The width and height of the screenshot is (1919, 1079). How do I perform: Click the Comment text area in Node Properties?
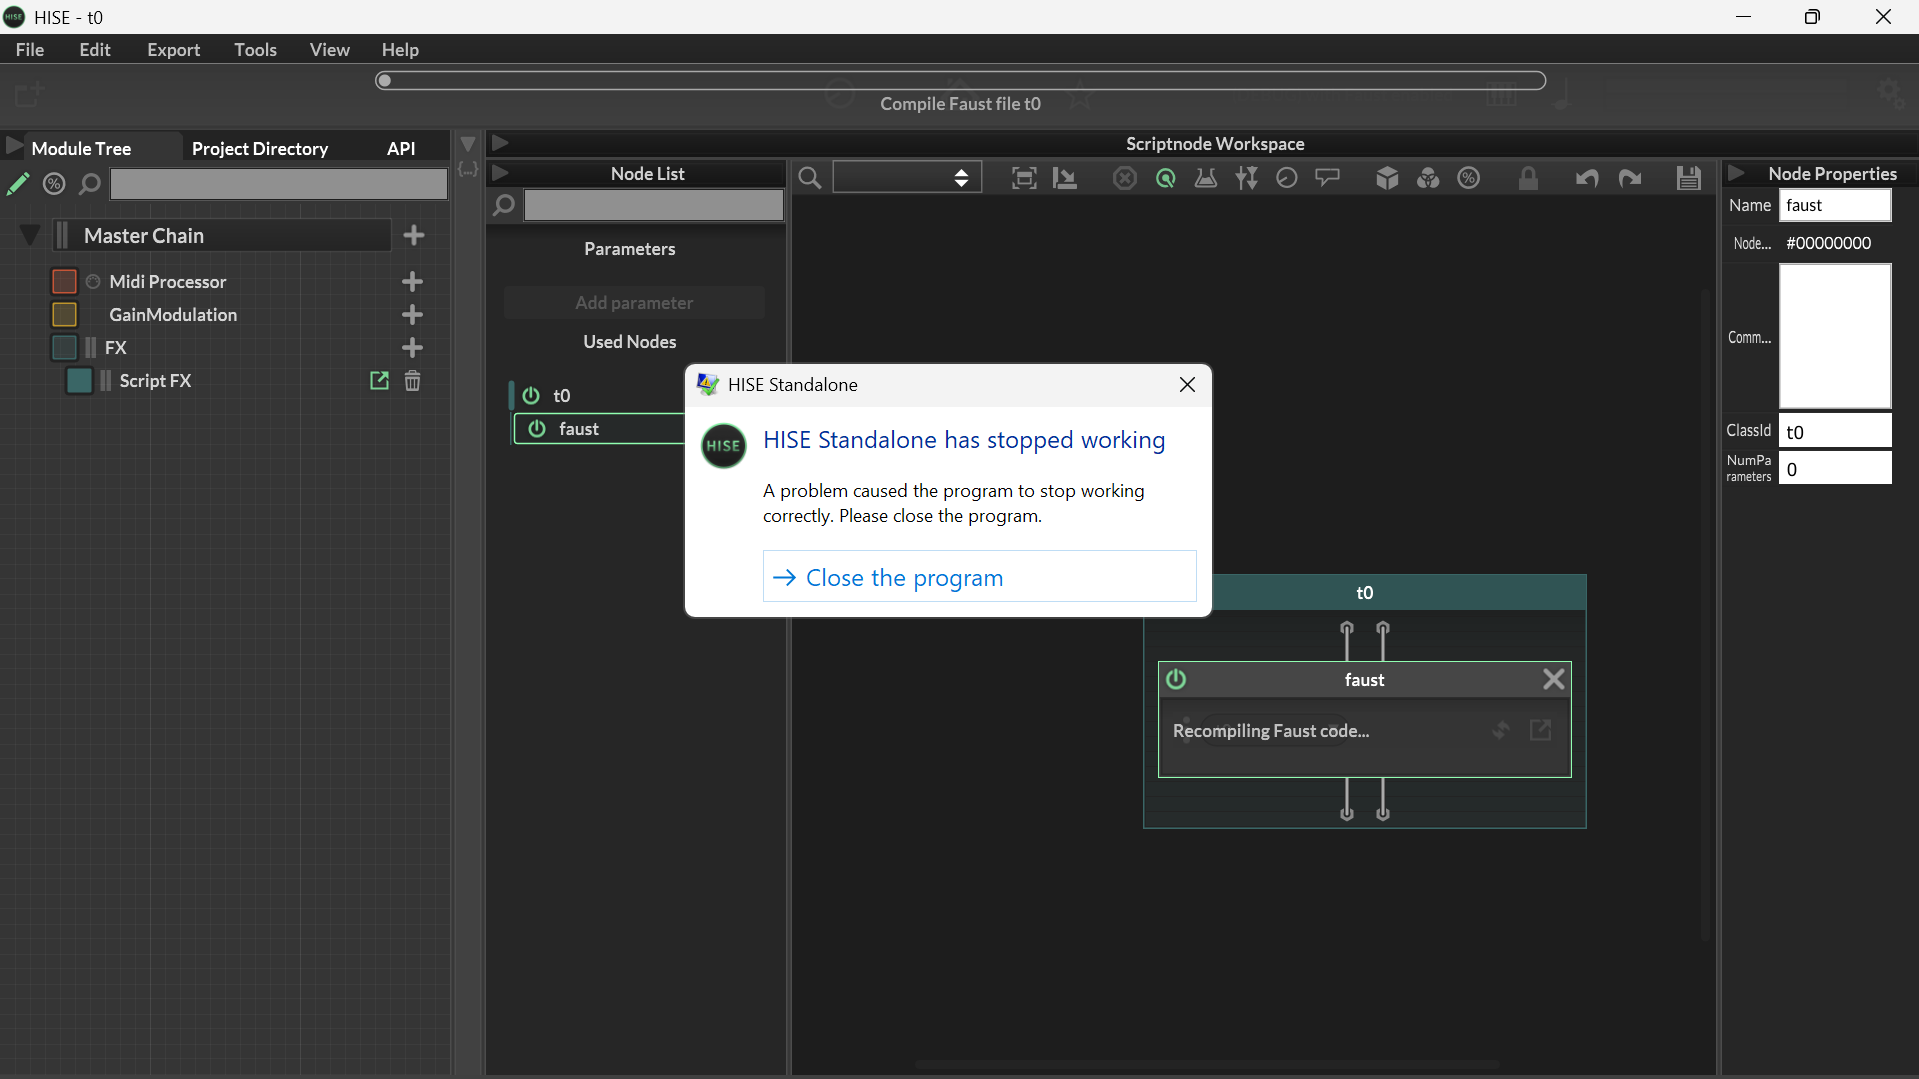(x=1835, y=336)
